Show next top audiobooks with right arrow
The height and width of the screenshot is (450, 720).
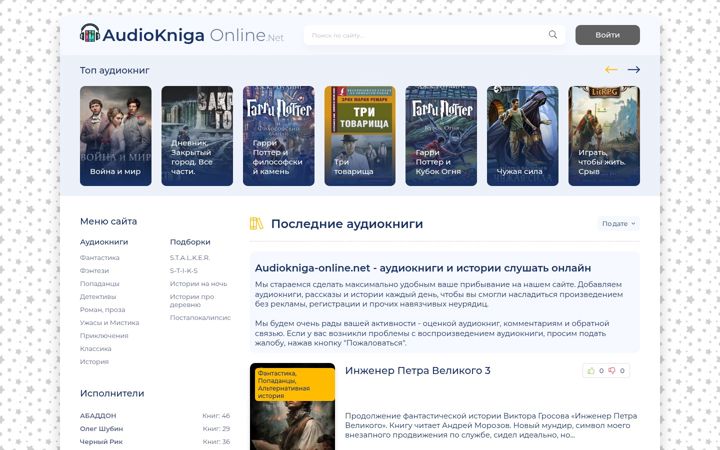(x=634, y=70)
